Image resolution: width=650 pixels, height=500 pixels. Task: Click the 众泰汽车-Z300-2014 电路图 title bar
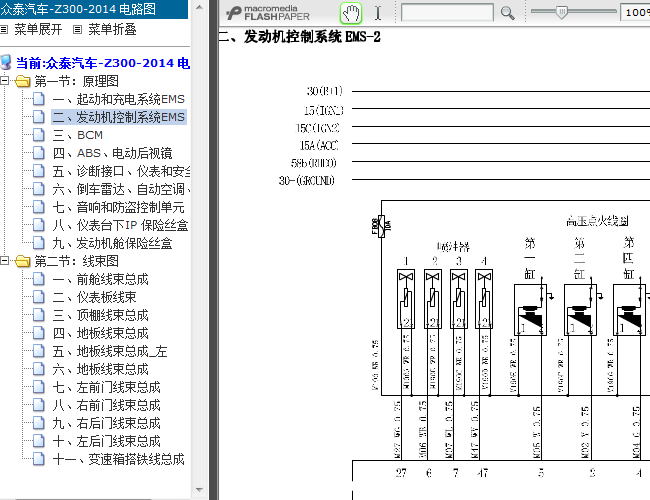(x=94, y=9)
